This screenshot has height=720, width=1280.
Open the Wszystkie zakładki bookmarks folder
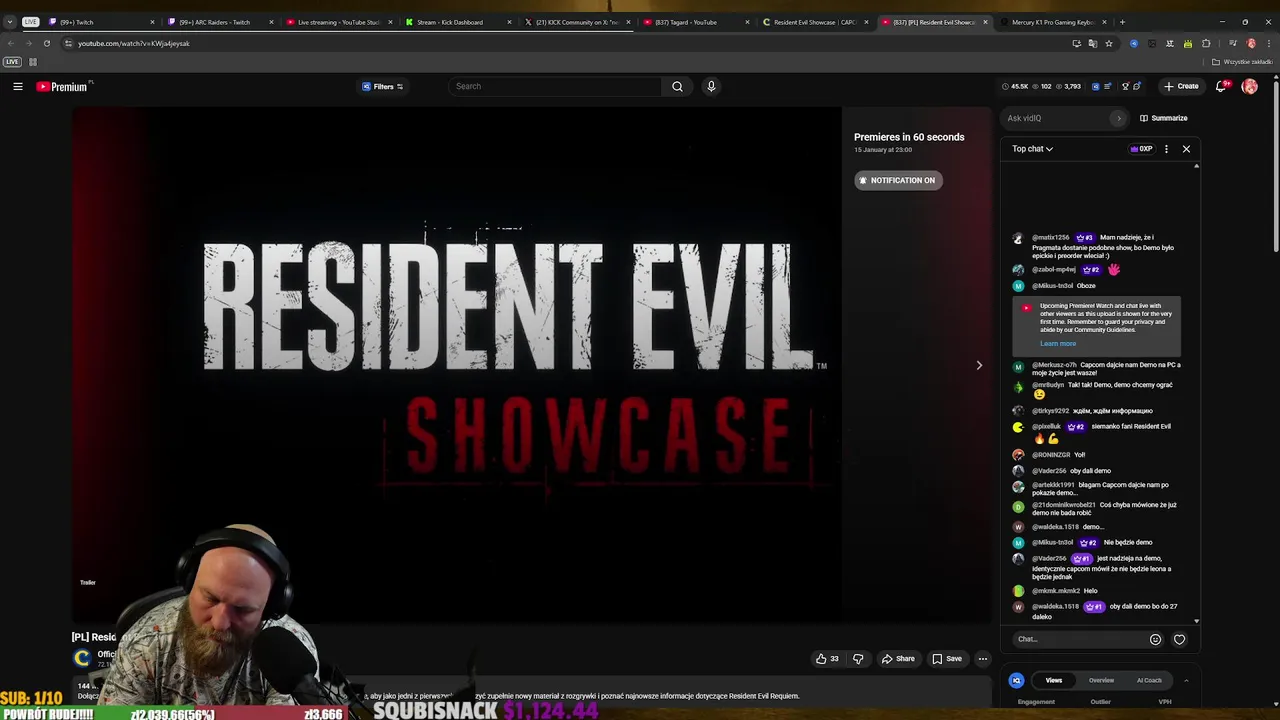pos(1242,62)
